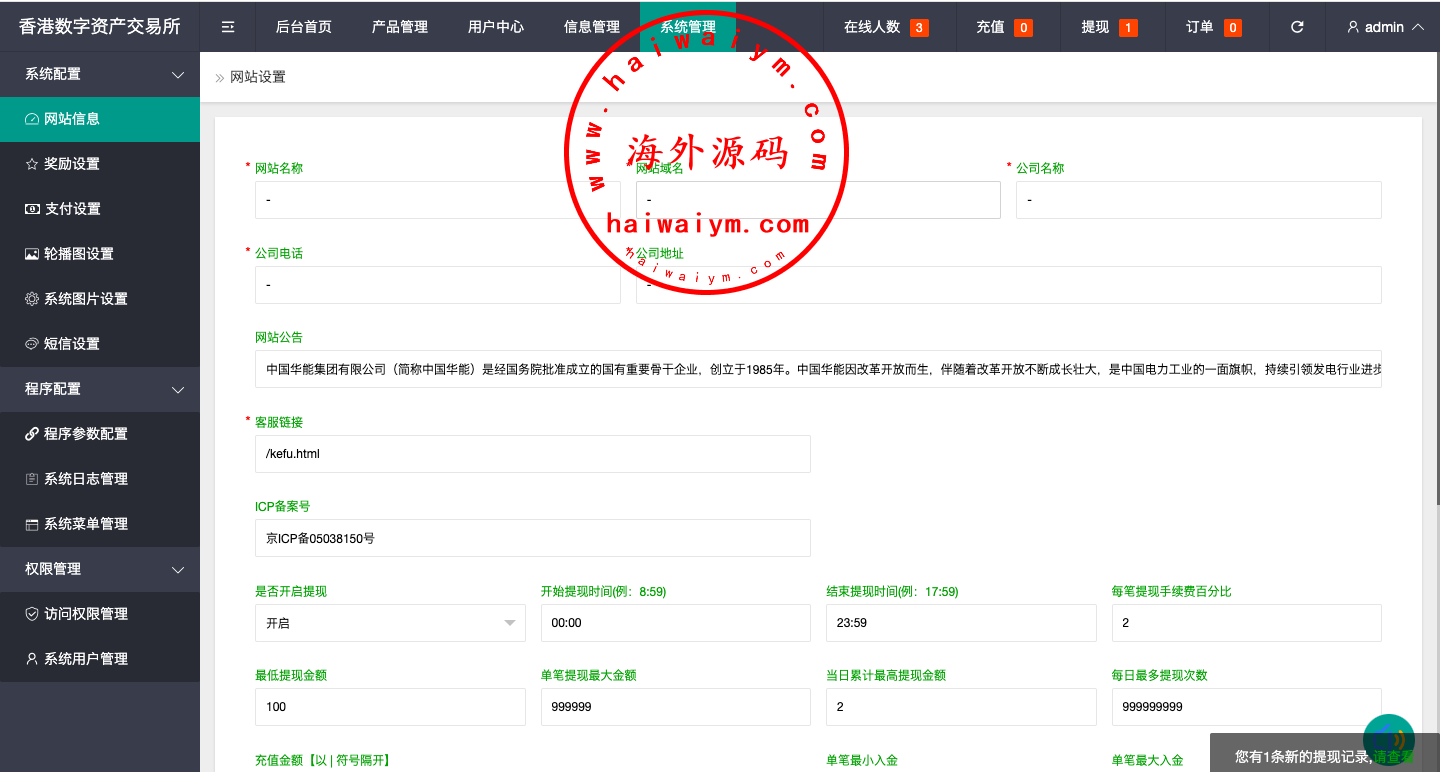Click the ICP备案号 input field
1440x772 pixels.
click(532, 538)
